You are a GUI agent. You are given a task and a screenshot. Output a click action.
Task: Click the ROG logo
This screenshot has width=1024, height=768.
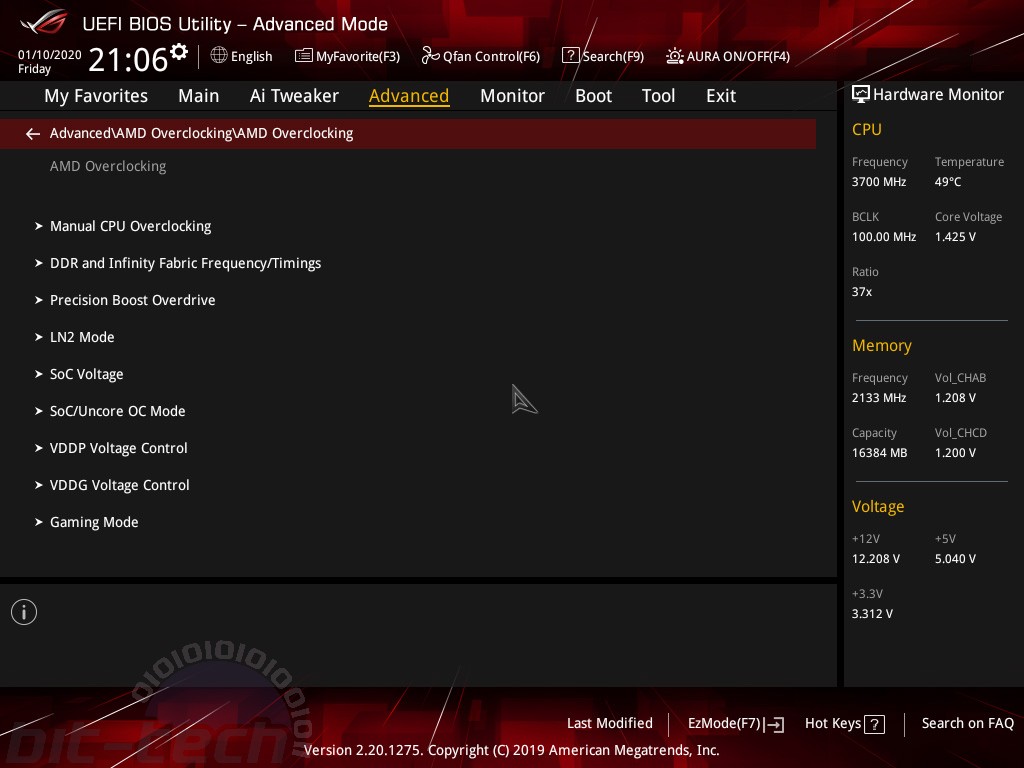coord(44,23)
